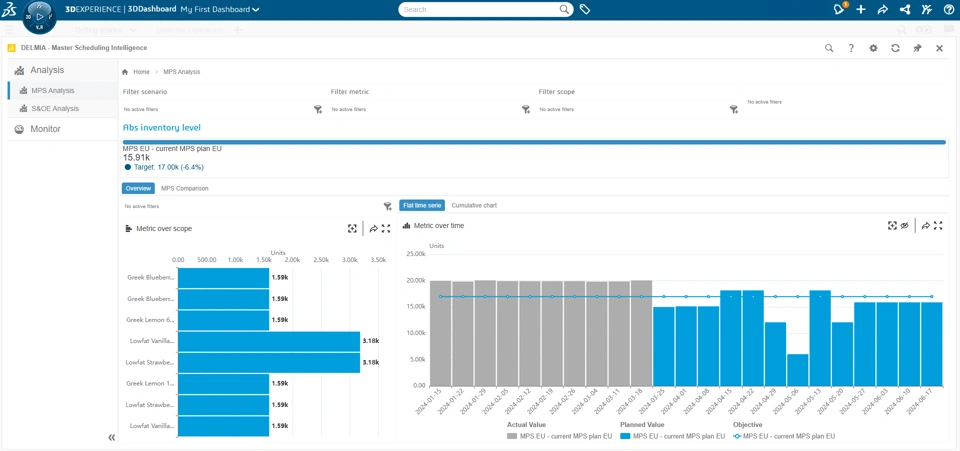The height and width of the screenshot is (451, 960).
Task: Open the DELMIA widget settings gear
Action: [x=873, y=48]
